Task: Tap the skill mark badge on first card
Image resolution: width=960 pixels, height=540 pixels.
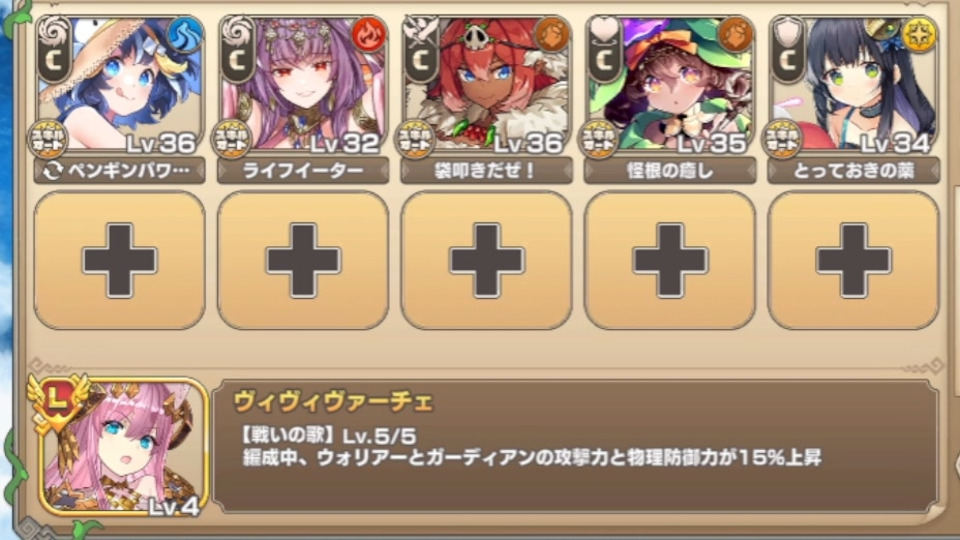Action: click(x=48, y=139)
